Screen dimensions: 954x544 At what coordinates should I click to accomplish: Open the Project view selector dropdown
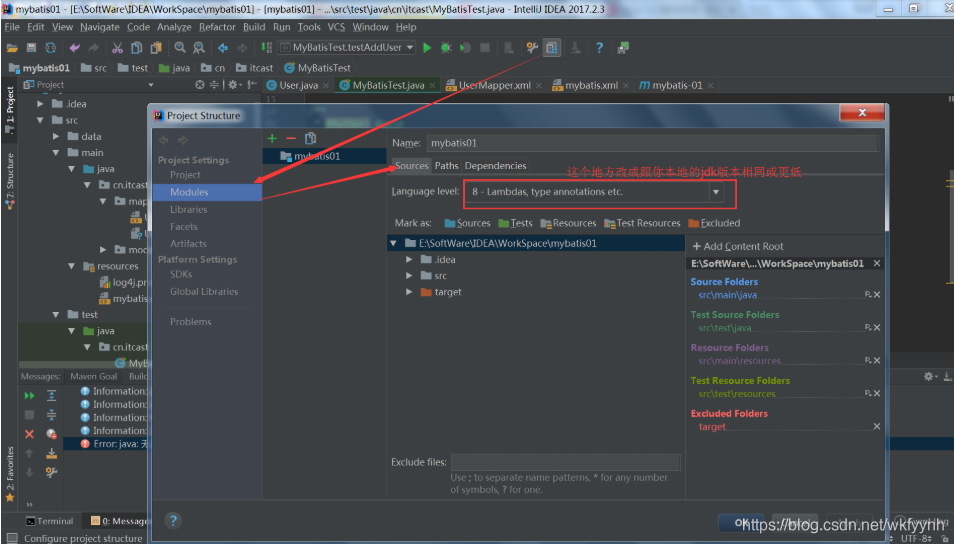[x=151, y=85]
